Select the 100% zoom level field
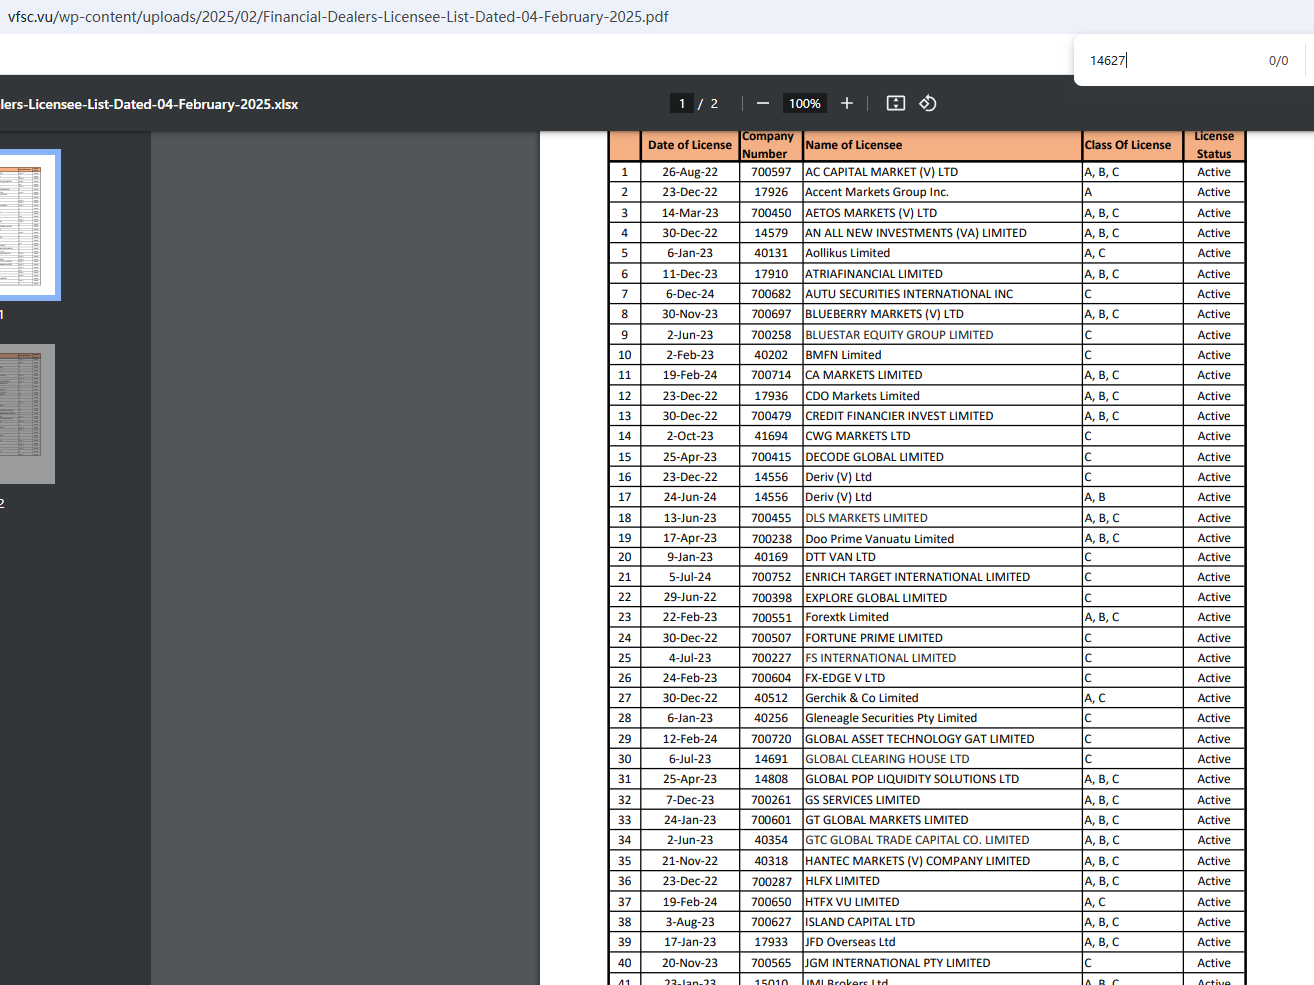This screenshot has width=1314, height=985. 804,103
